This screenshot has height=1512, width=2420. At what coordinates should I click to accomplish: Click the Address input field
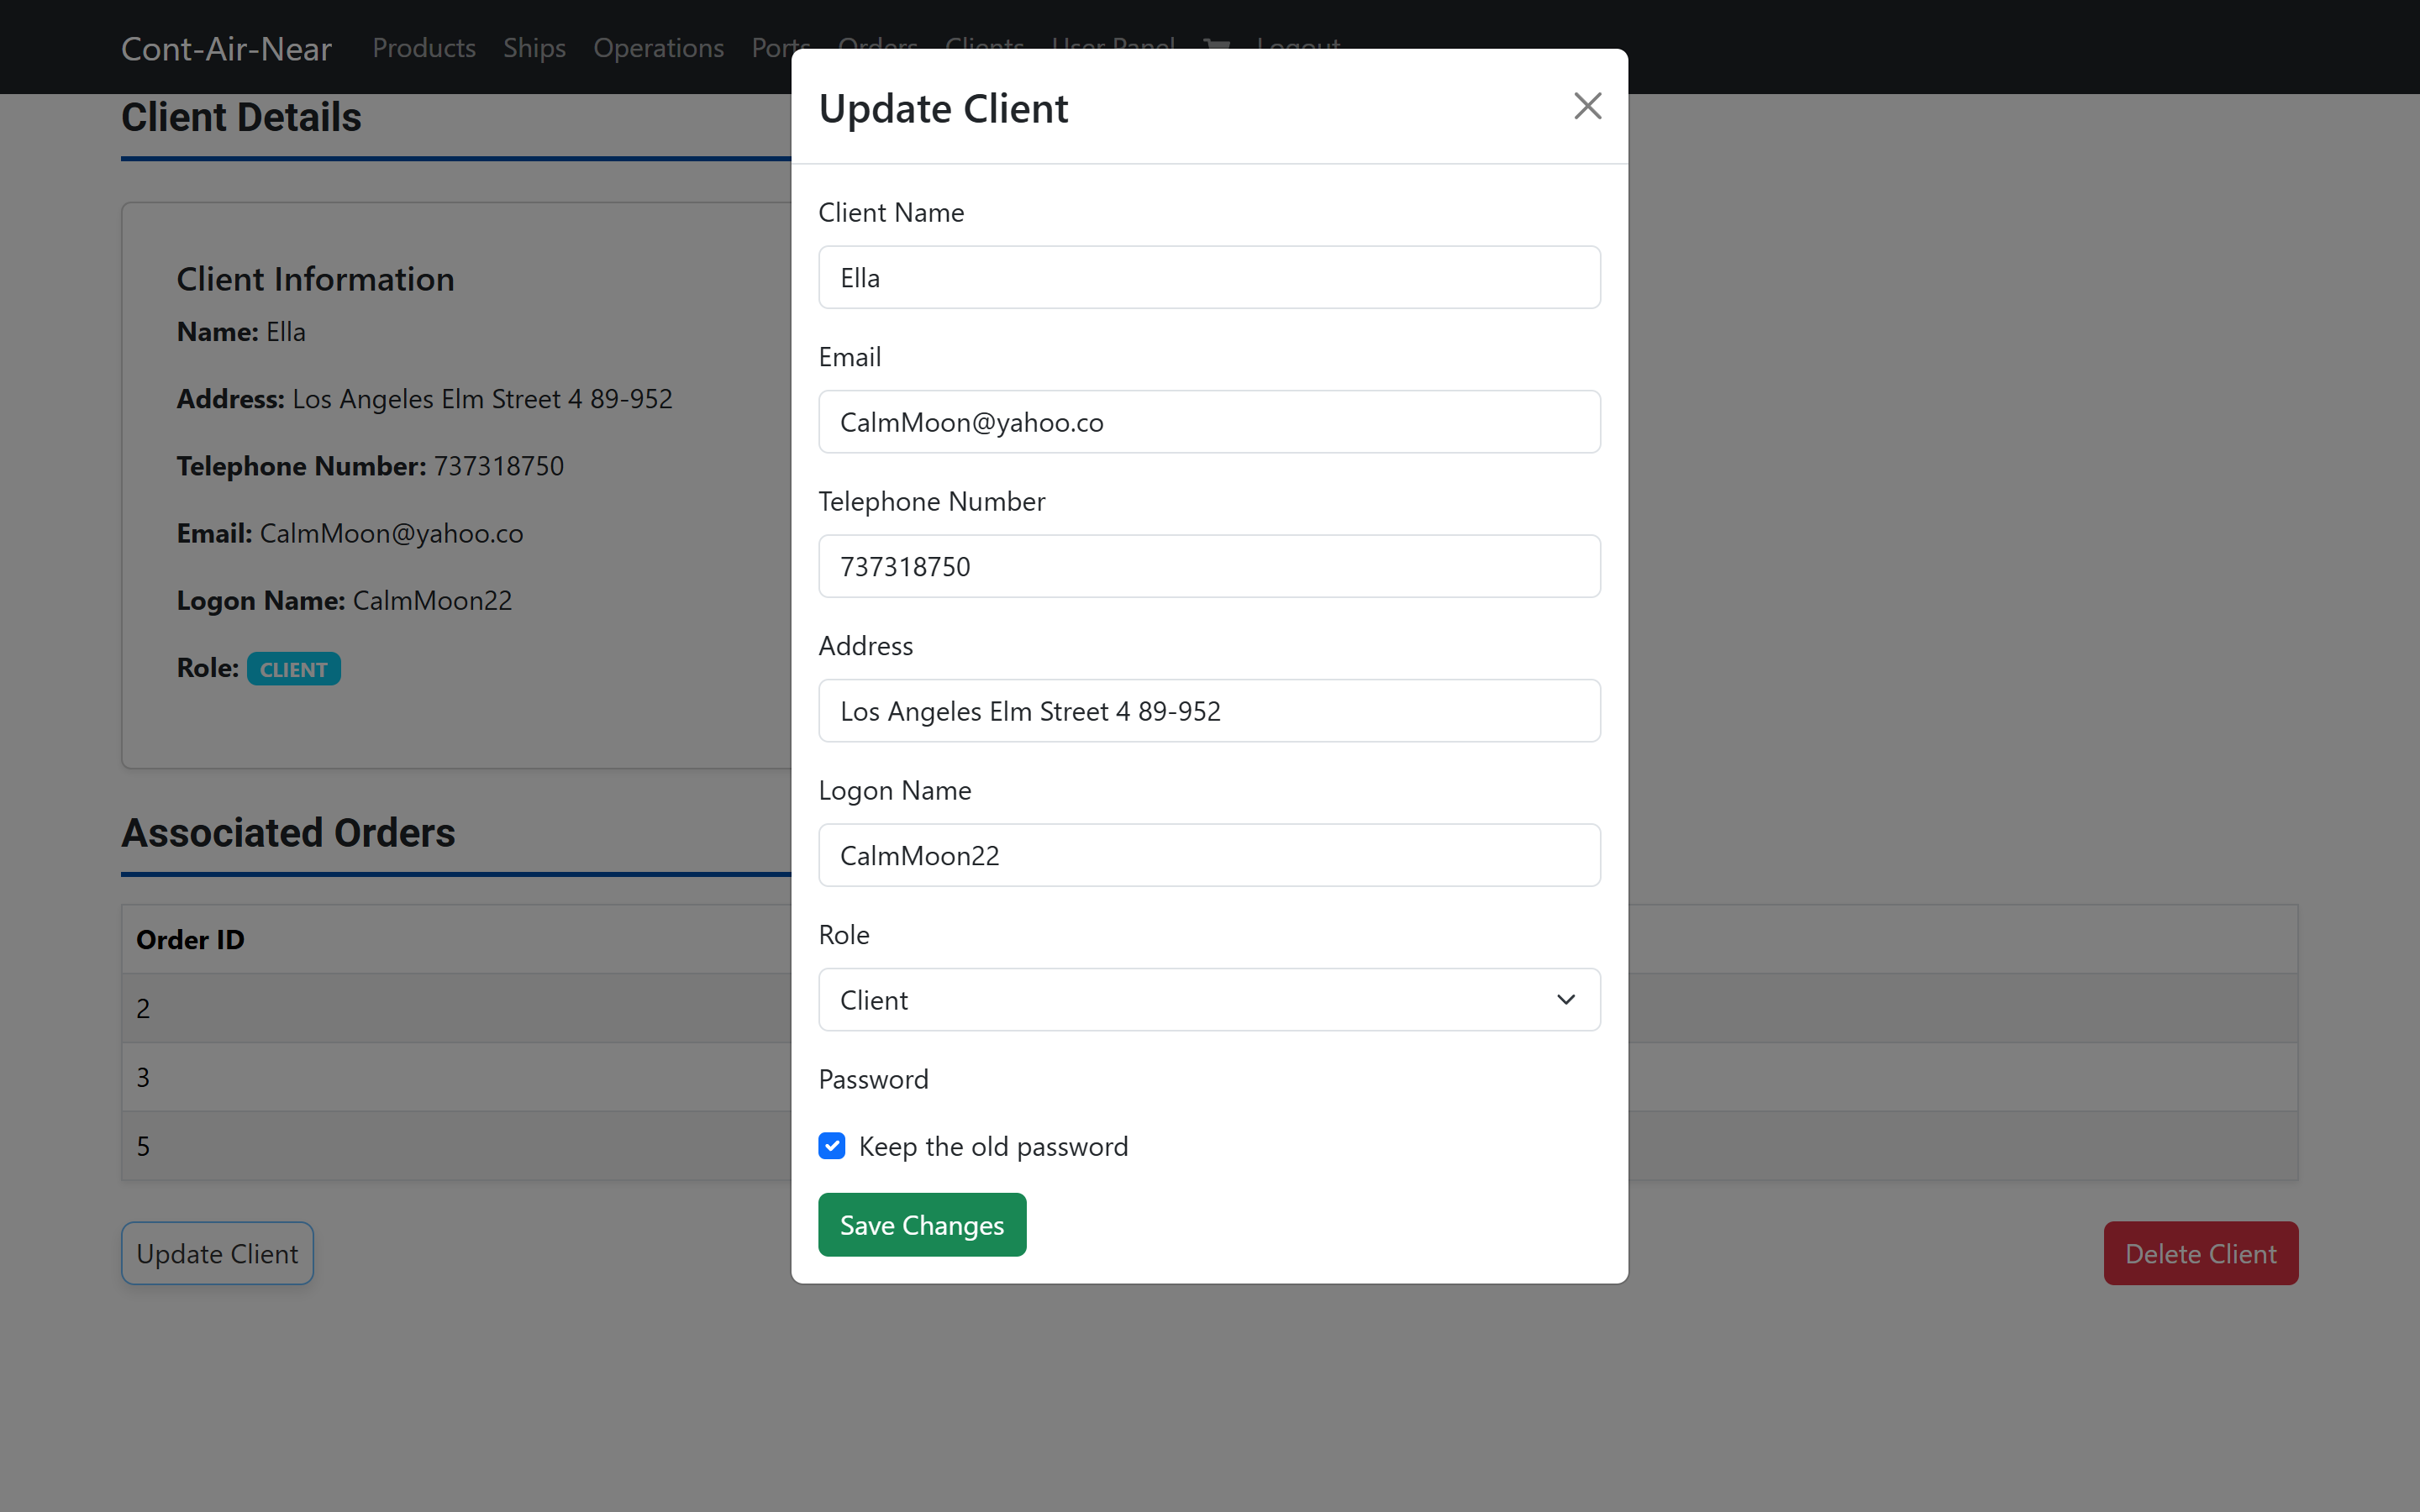tap(1209, 711)
